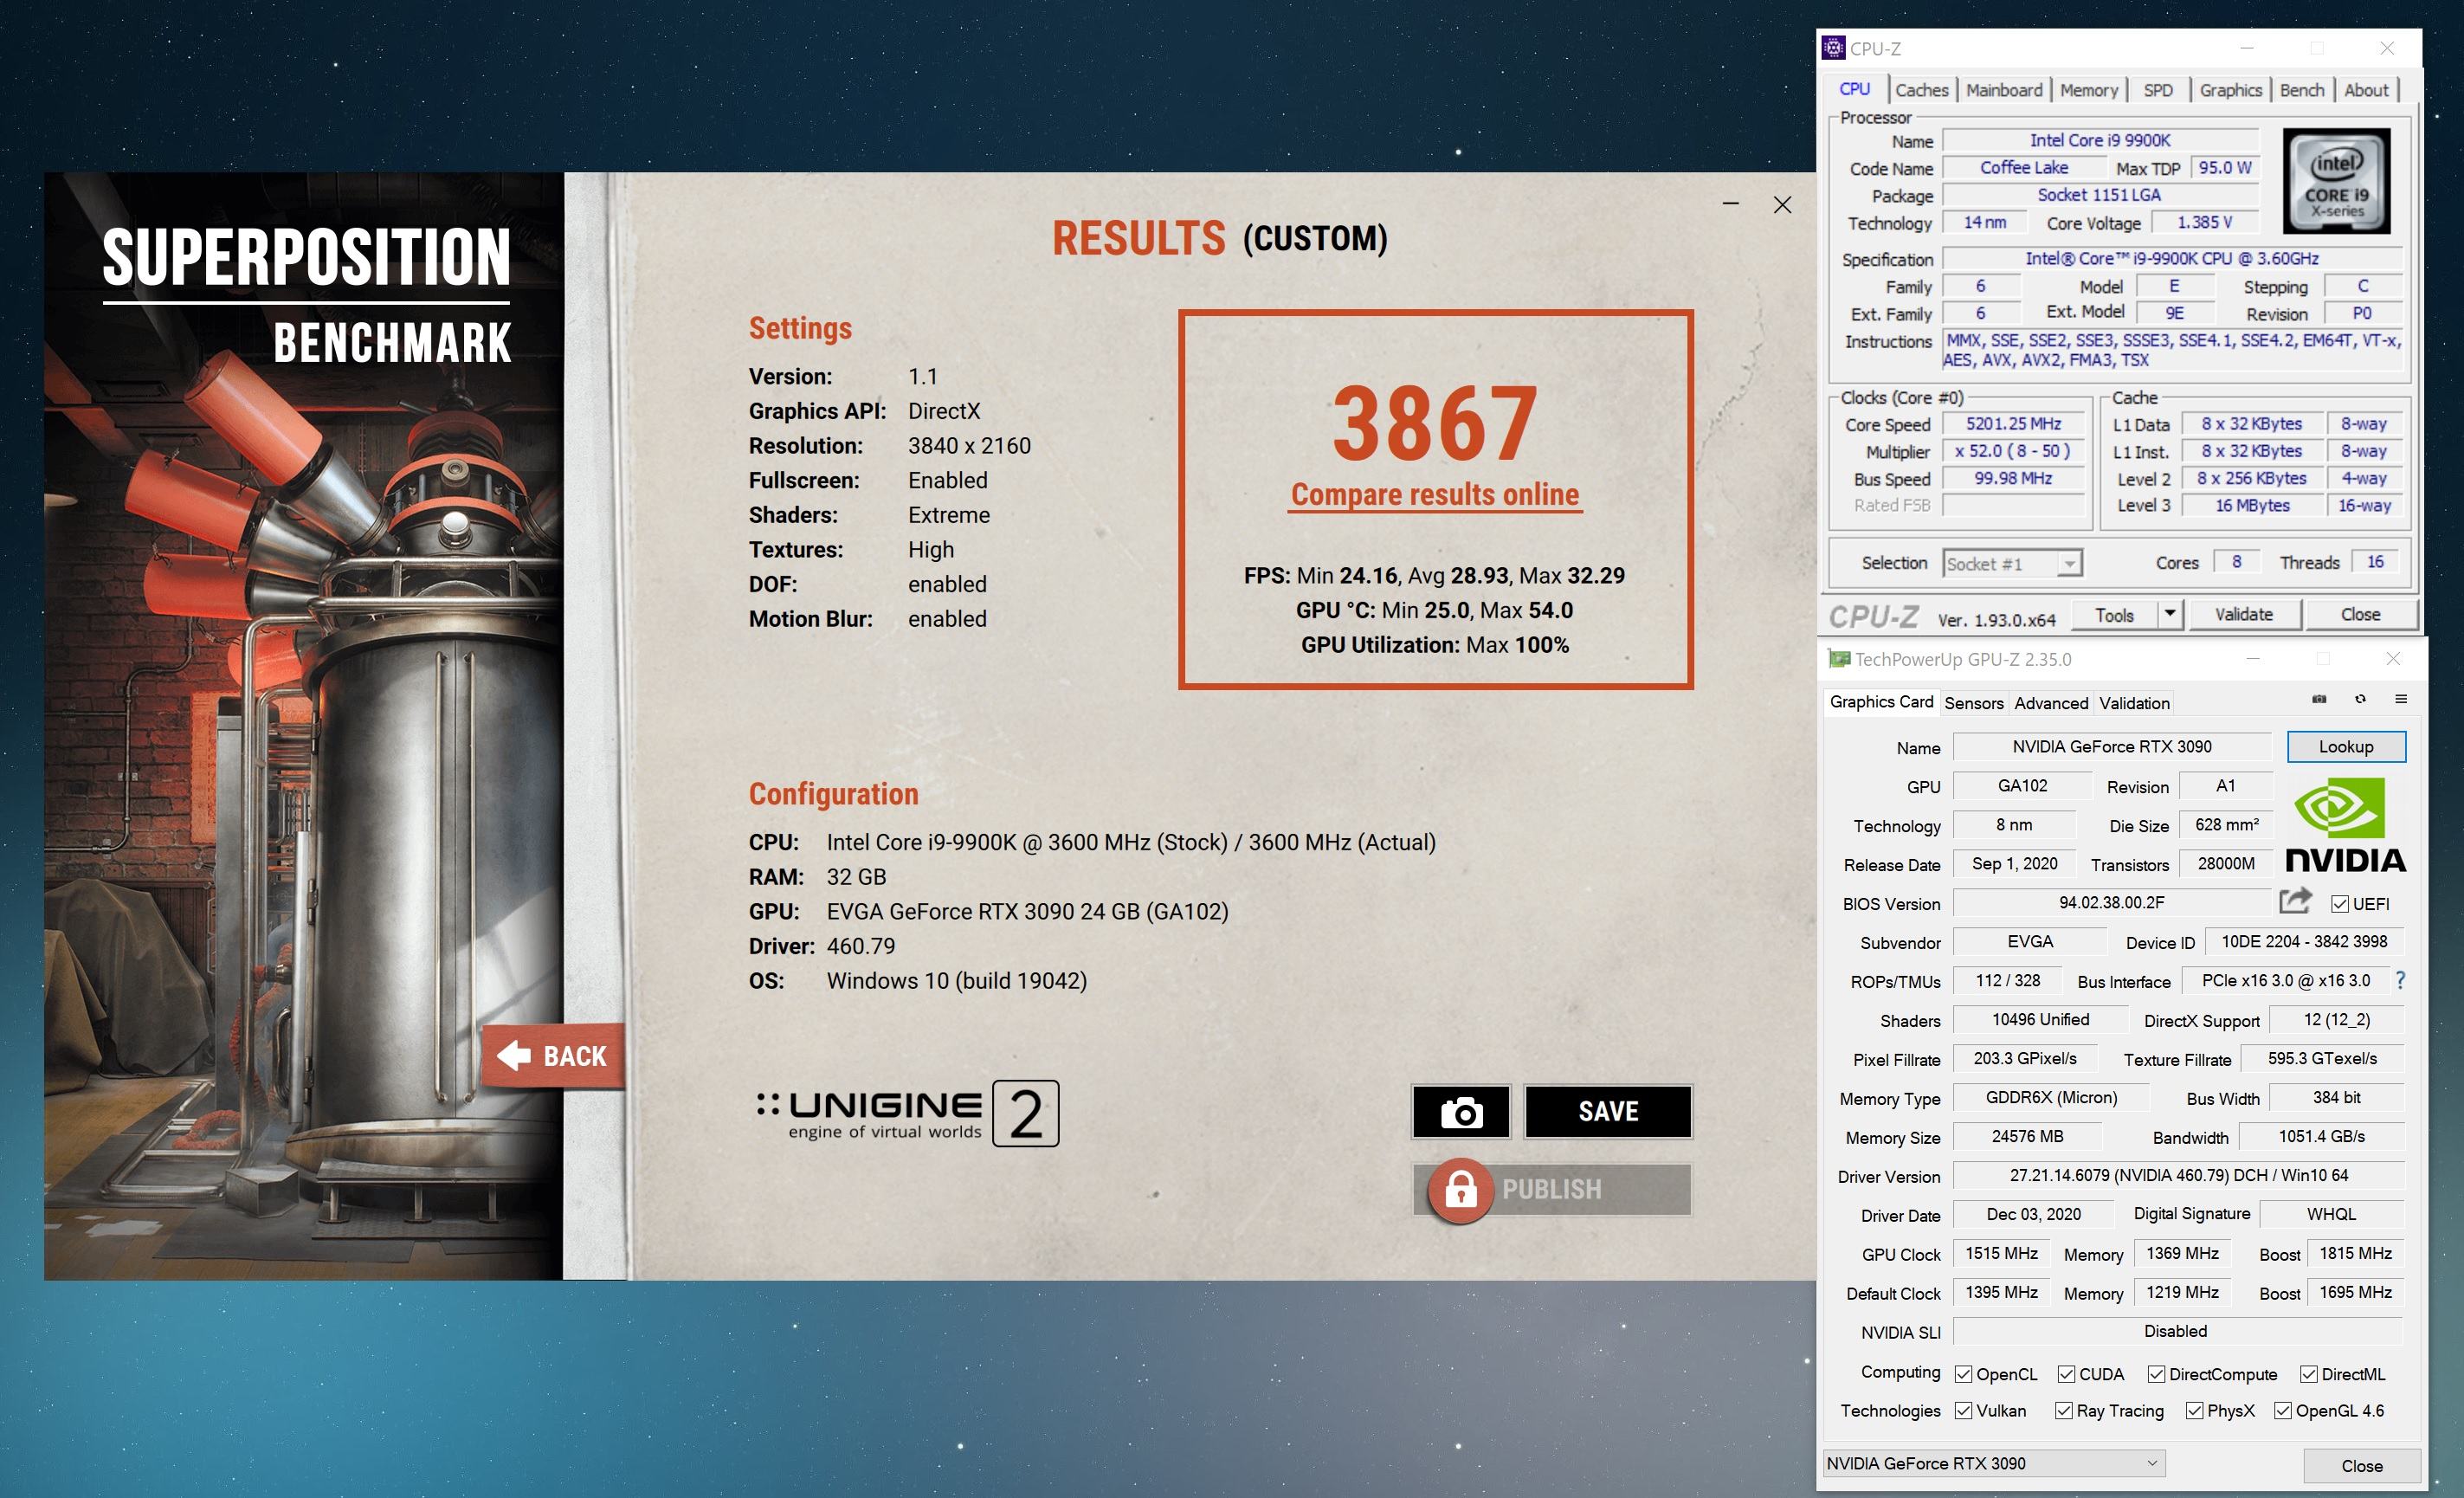Click the GPU-Z refresh icon
Image resolution: width=2464 pixels, height=1498 pixels.
pos(2360,699)
